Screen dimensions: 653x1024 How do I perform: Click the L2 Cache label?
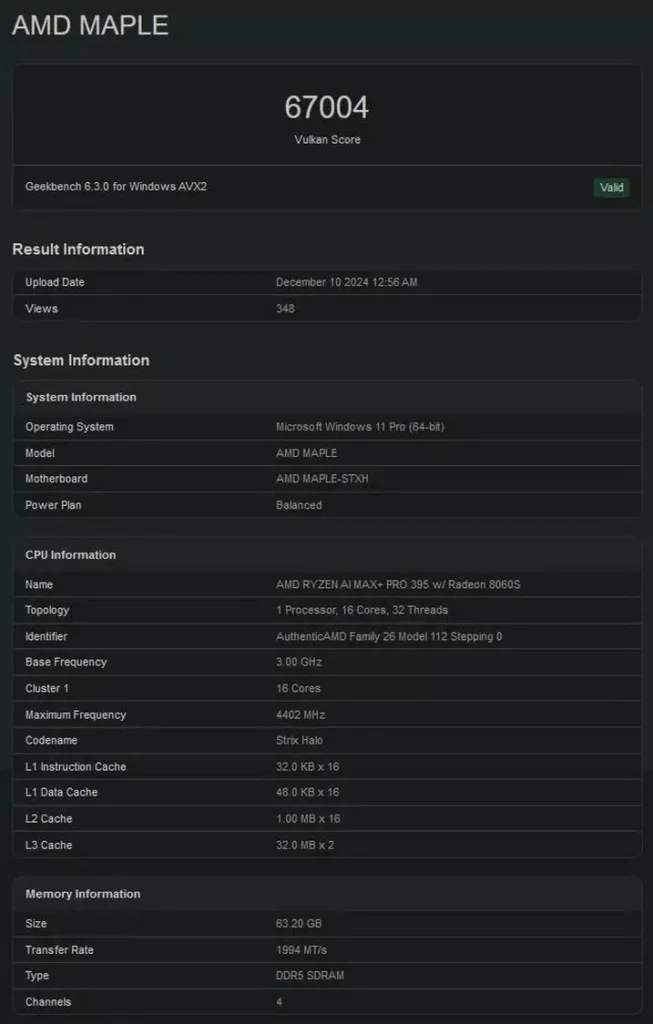pos(48,819)
